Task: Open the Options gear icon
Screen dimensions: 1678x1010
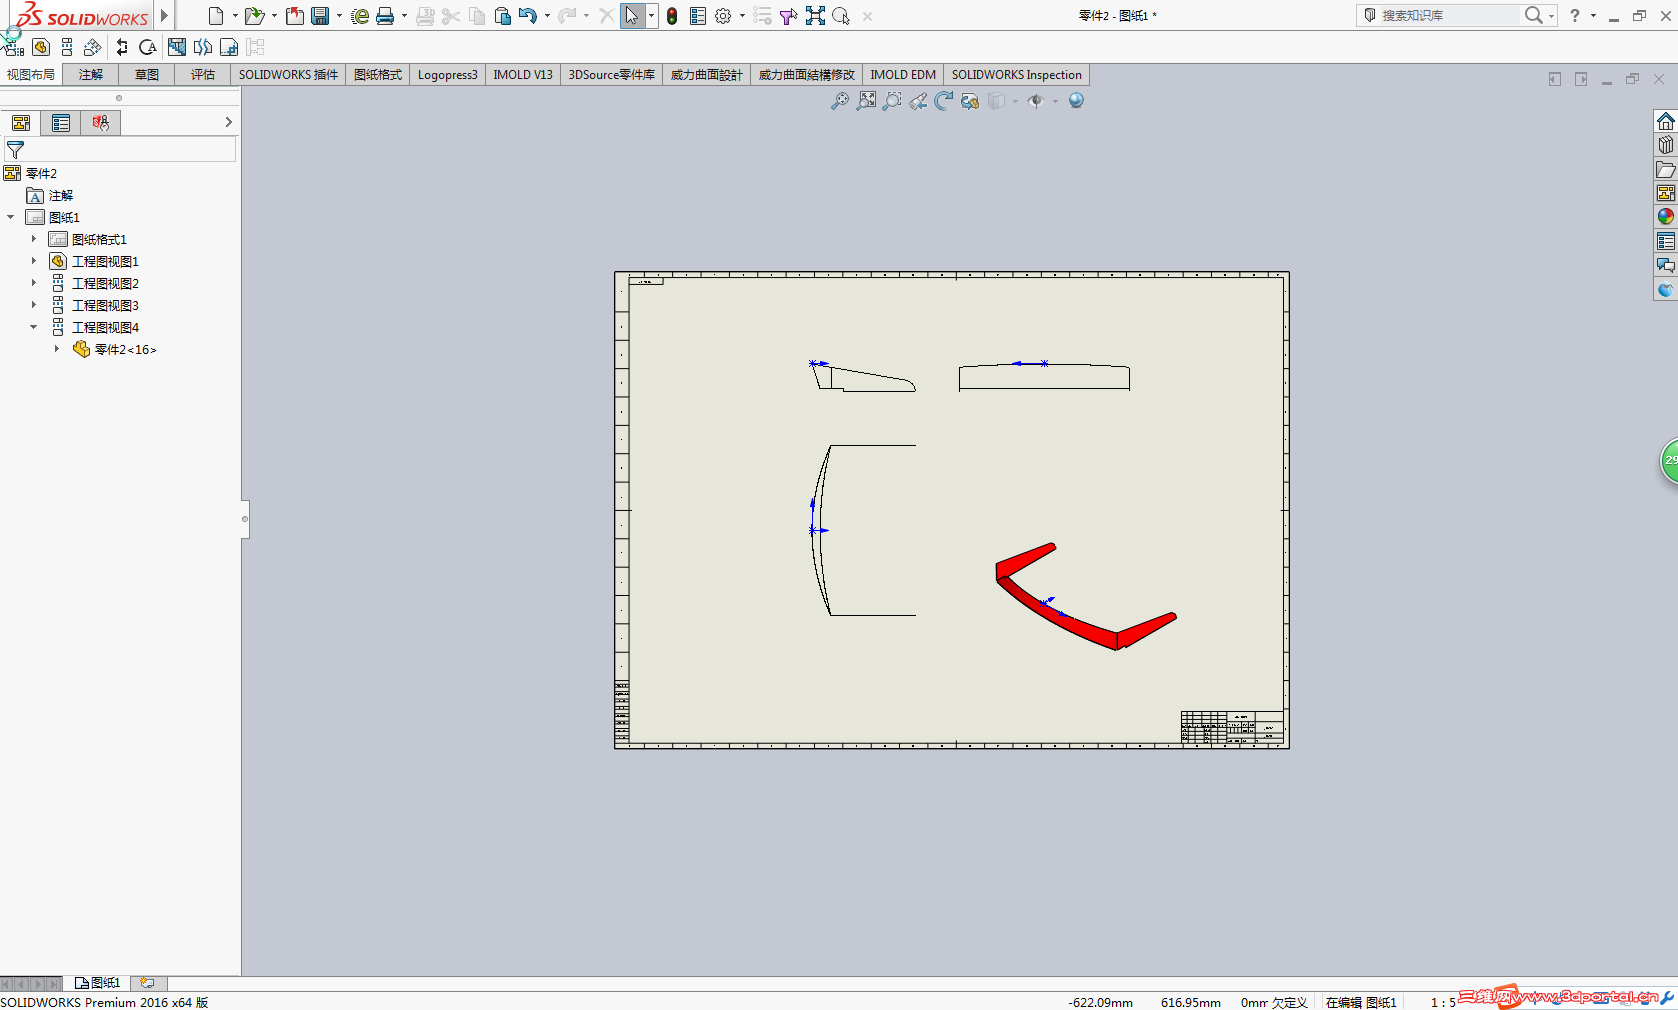Action: click(723, 16)
